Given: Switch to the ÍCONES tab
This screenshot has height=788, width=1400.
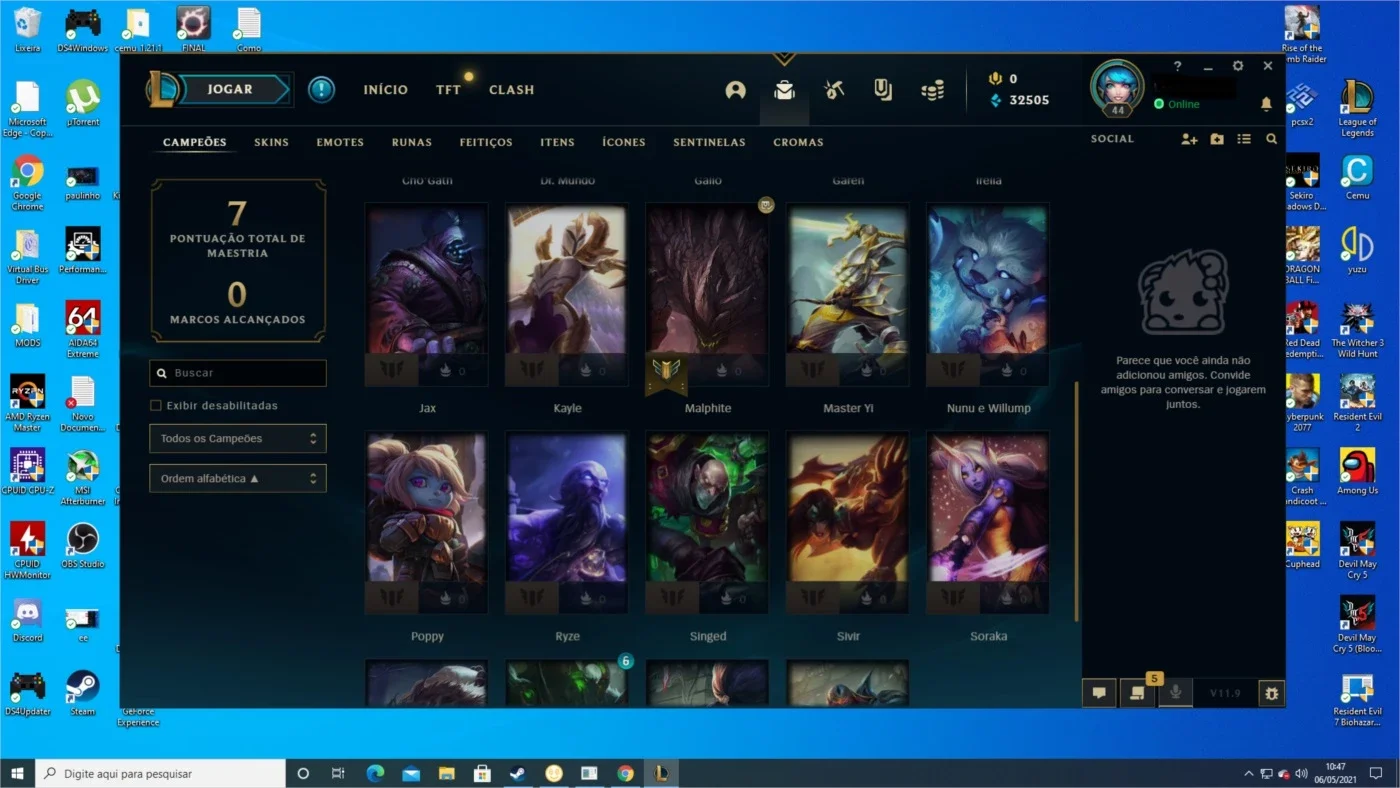Looking at the screenshot, I should (x=624, y=142).
